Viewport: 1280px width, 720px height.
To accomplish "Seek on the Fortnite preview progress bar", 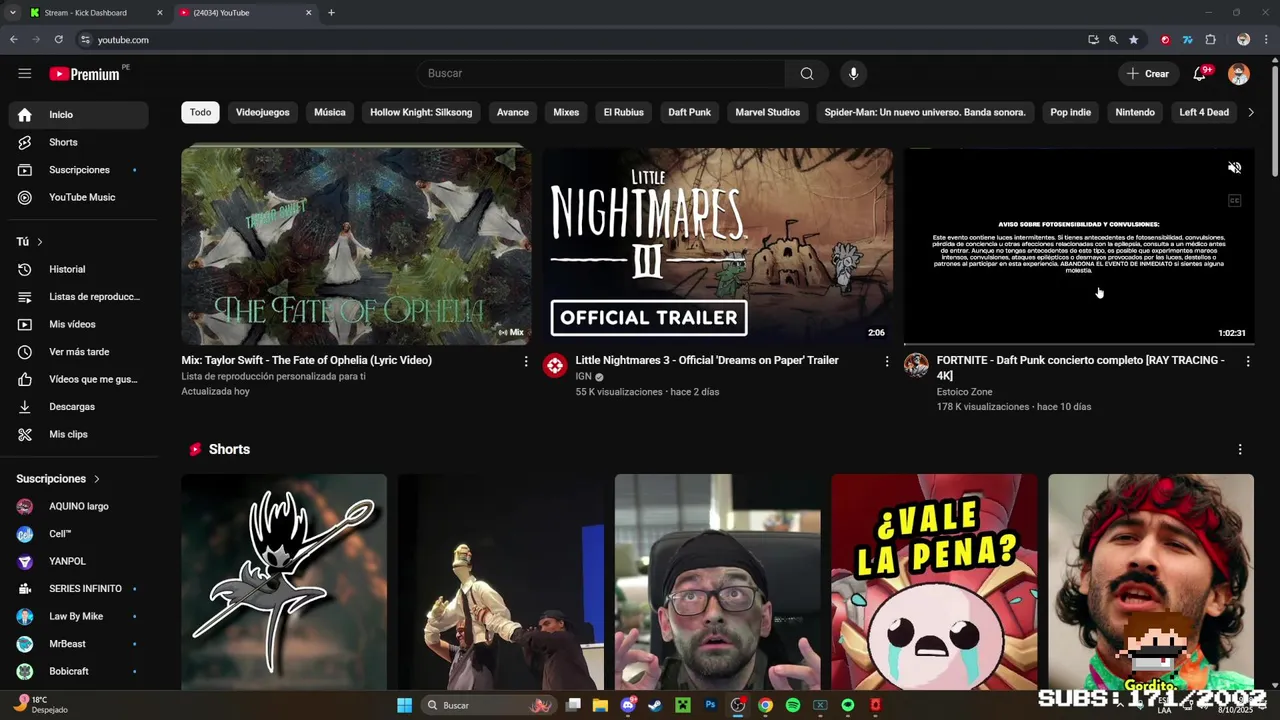I will (x=1079, y=344).
